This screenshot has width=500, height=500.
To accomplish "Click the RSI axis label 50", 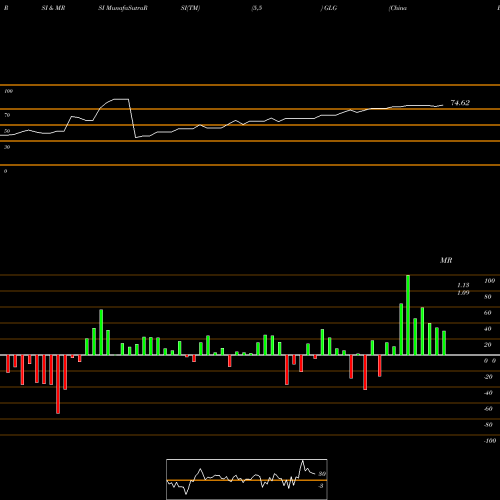I will [7, 131].
